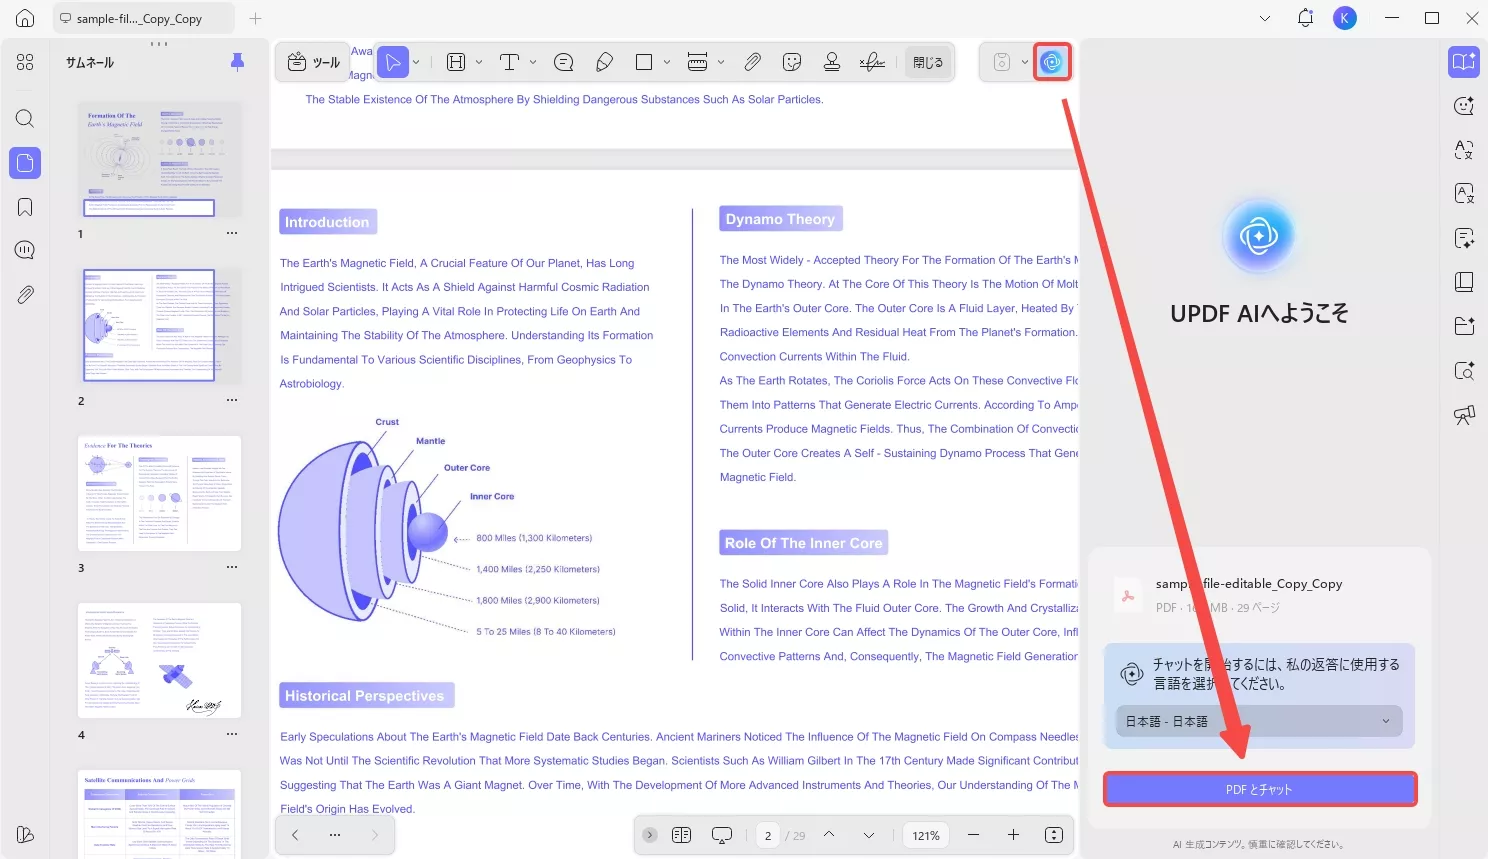The width and height of the screenshot is (1488, 859).
Task: Click the icon at the bottom of the left sidebar
Action: coord(25,835)
